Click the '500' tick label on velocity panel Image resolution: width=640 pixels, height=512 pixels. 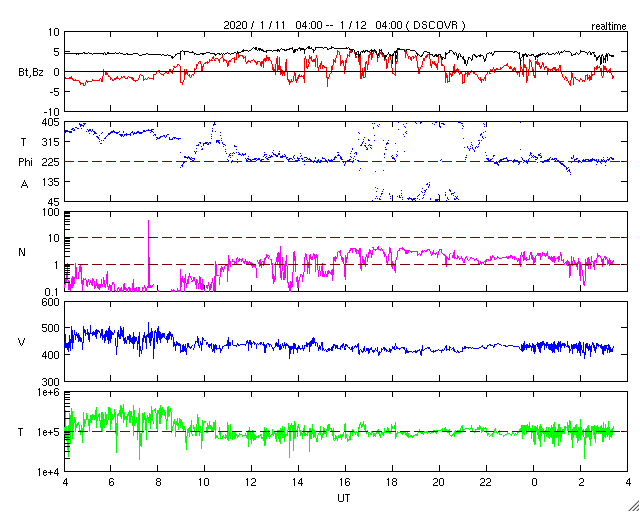point(51,329)
